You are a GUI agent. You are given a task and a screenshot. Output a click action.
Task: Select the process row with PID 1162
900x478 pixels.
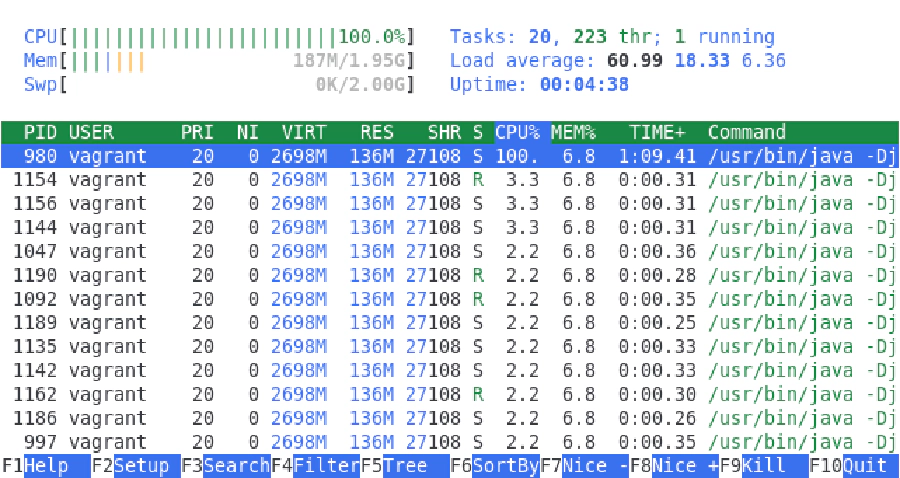450,394
